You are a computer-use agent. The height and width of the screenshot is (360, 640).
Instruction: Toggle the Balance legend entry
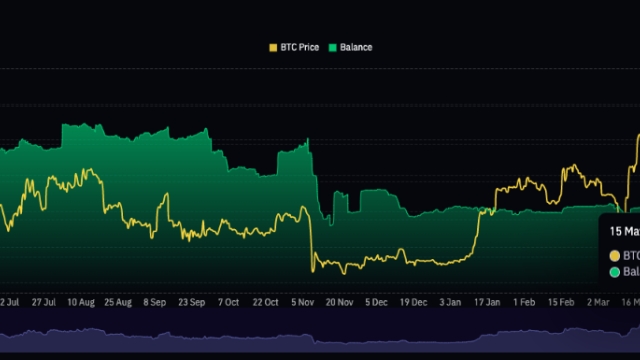coord(351,47)
